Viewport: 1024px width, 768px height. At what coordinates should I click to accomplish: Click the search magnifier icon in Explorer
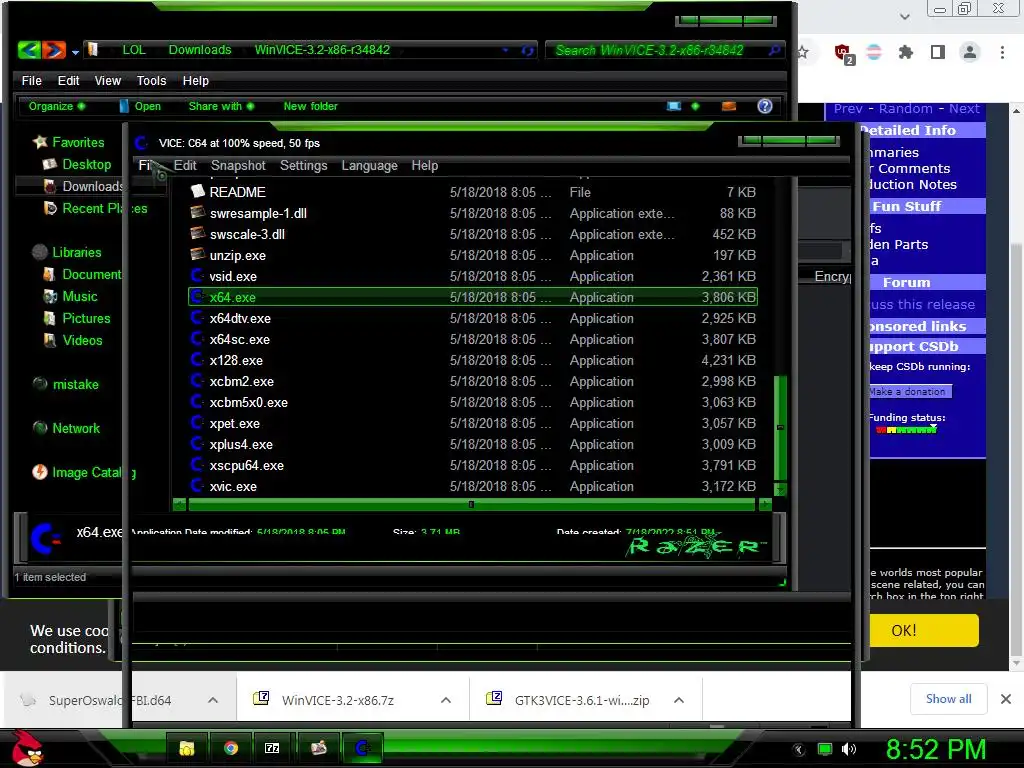[x=774, y=50]
